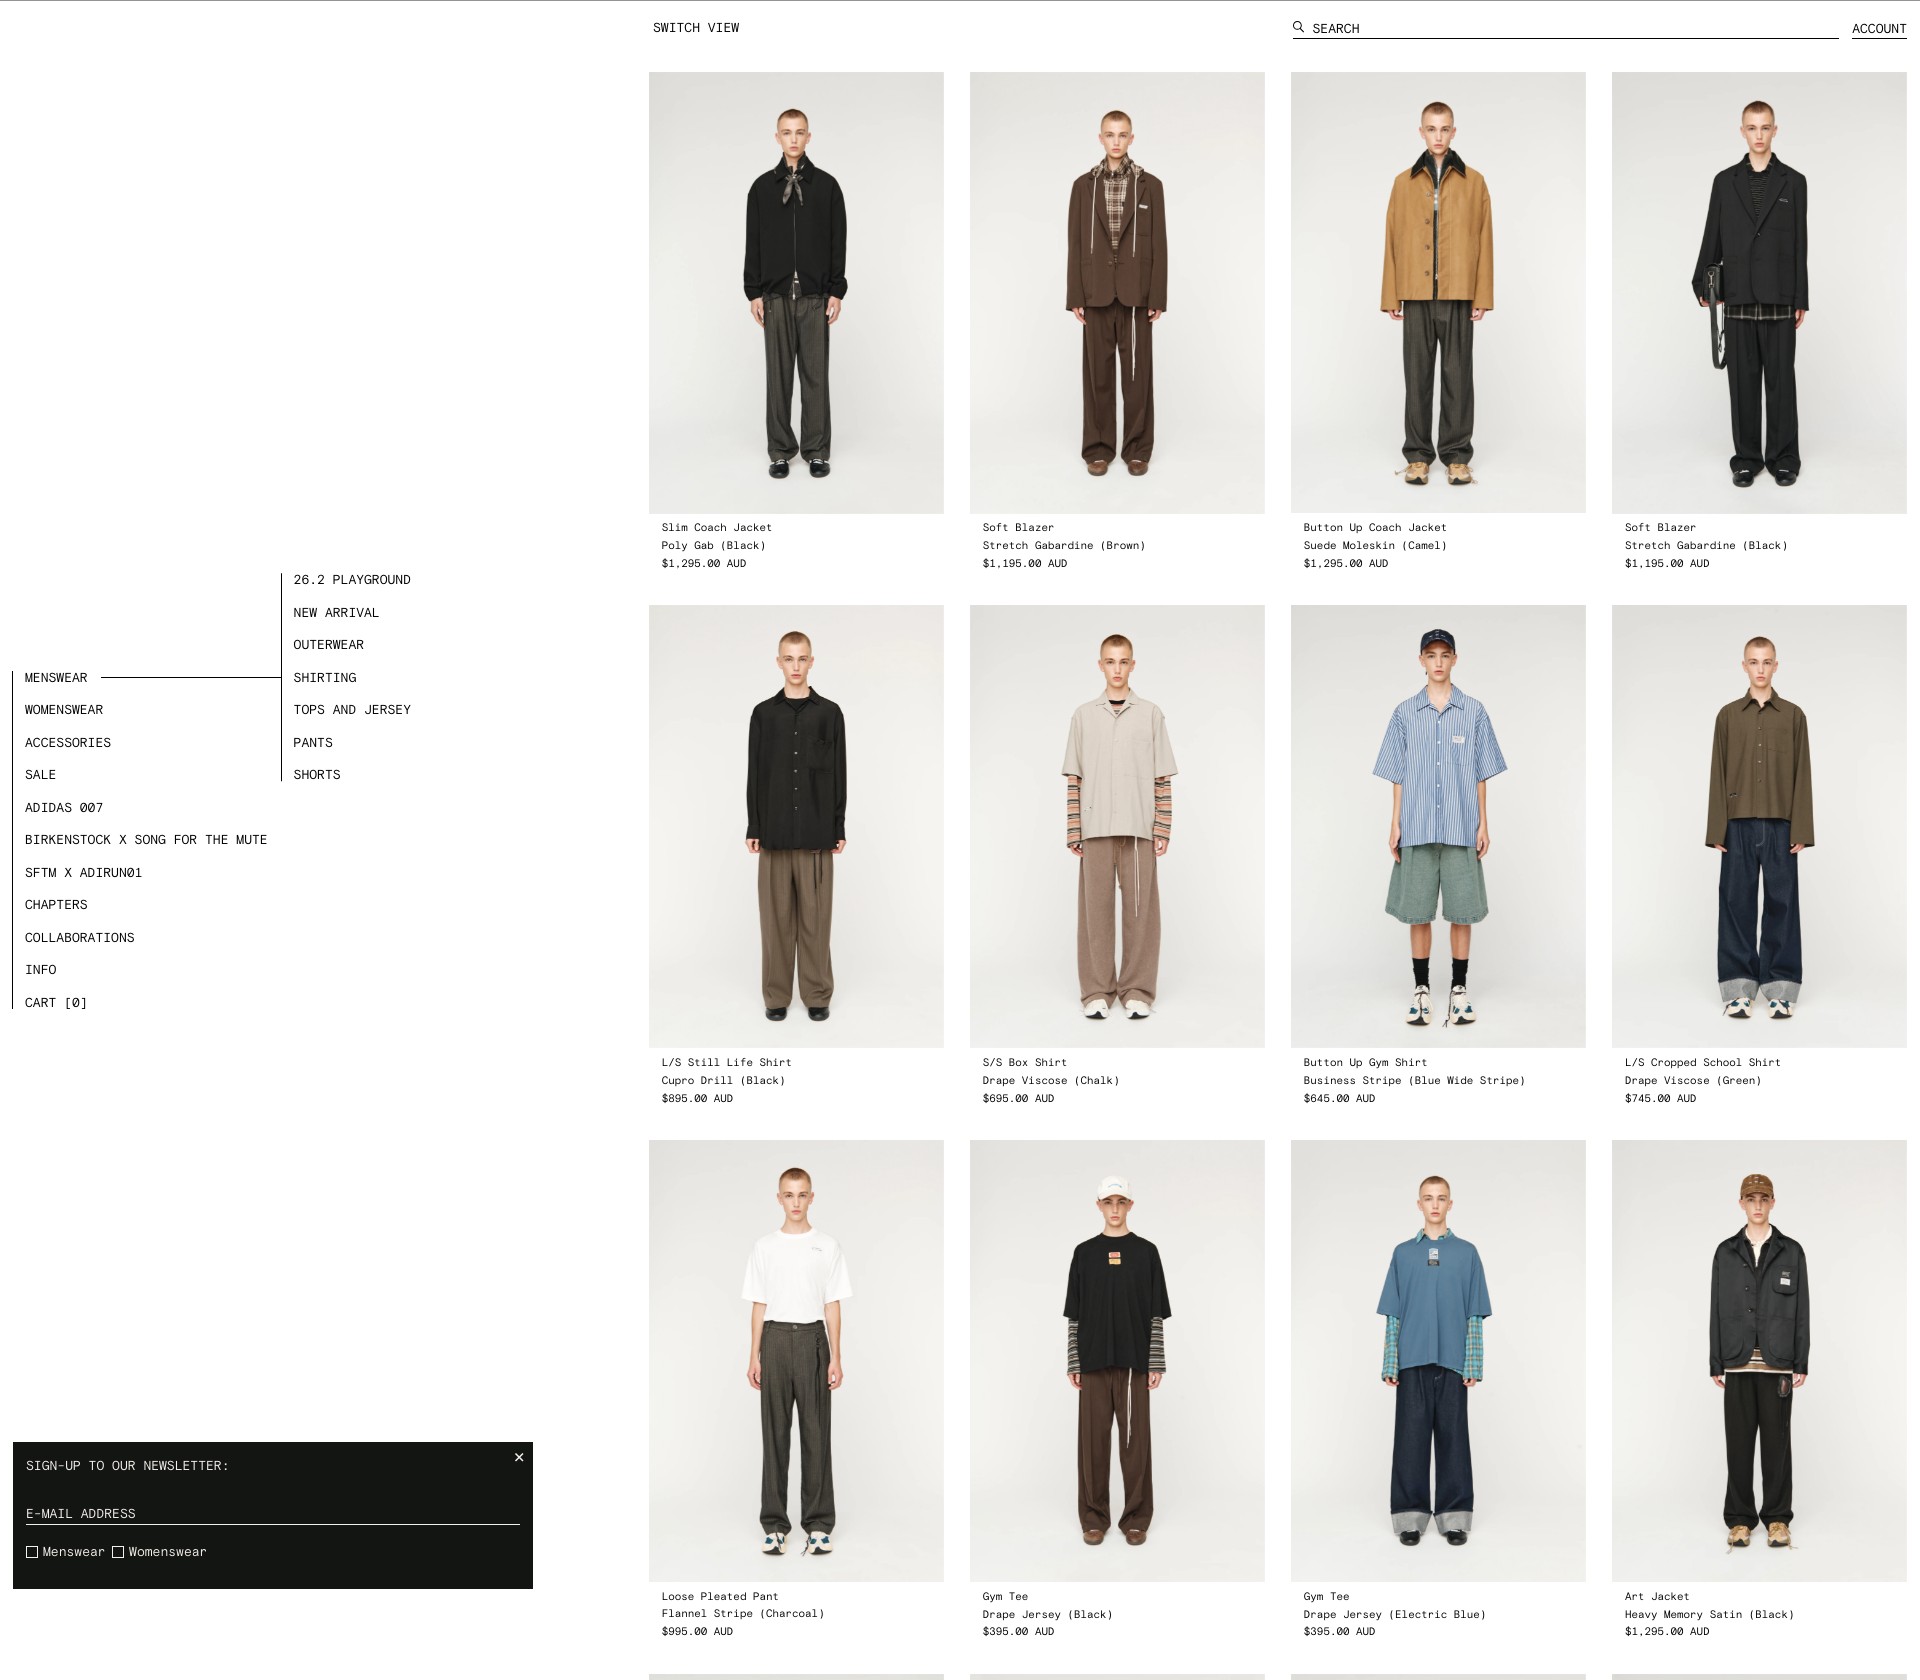Screen dimensions: 1920x1680
Task: Close the newsletter sign-up popup
Action: tap(519, 1457)
